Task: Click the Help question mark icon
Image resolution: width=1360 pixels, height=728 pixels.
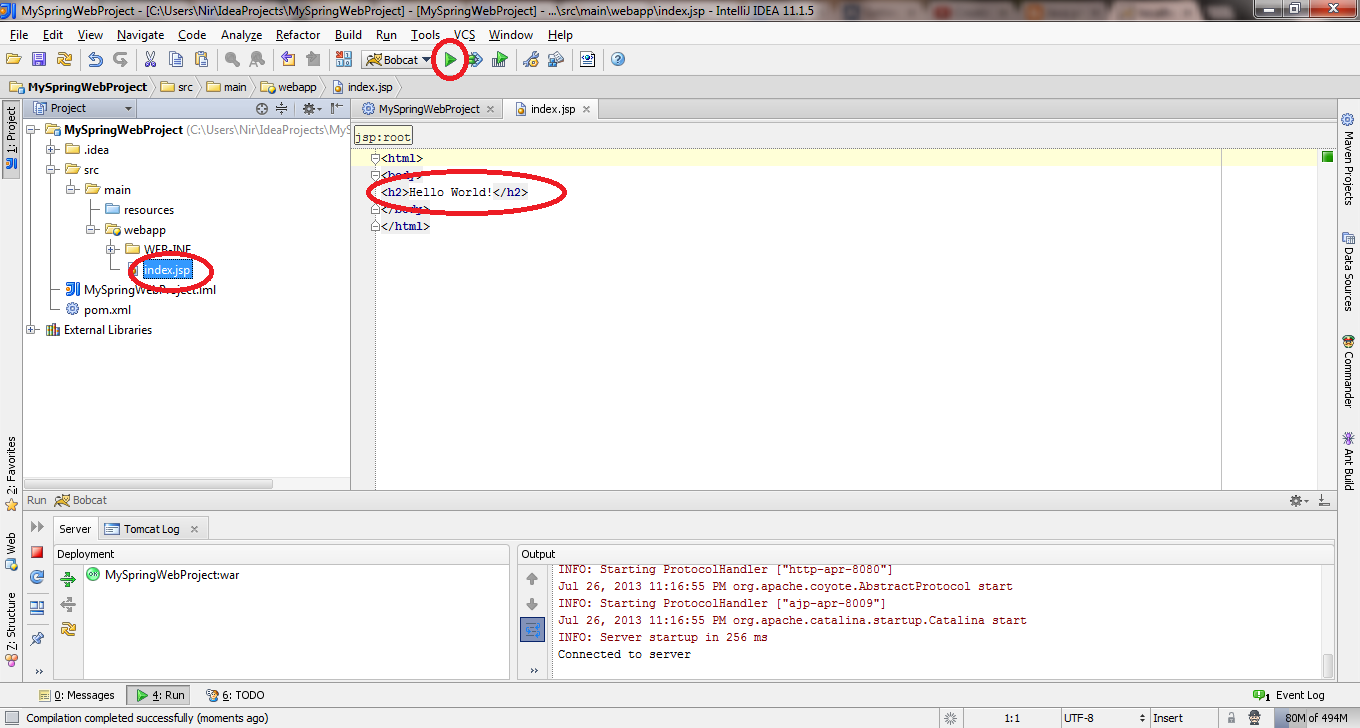Action: tap(618, 60)
